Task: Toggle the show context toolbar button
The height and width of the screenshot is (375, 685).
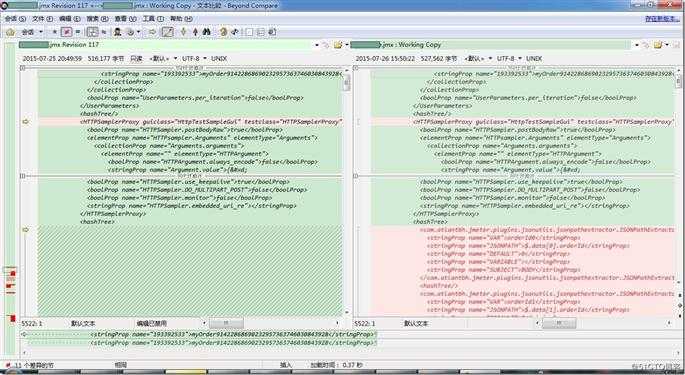Action: 92,32
